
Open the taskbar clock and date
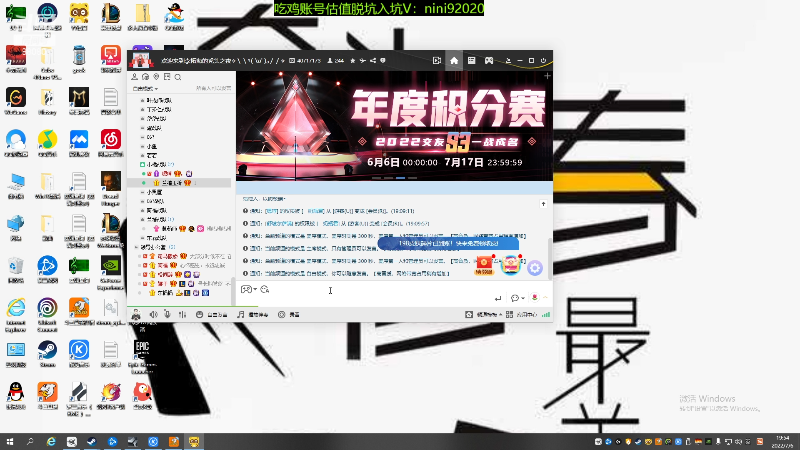click(782, 442)
